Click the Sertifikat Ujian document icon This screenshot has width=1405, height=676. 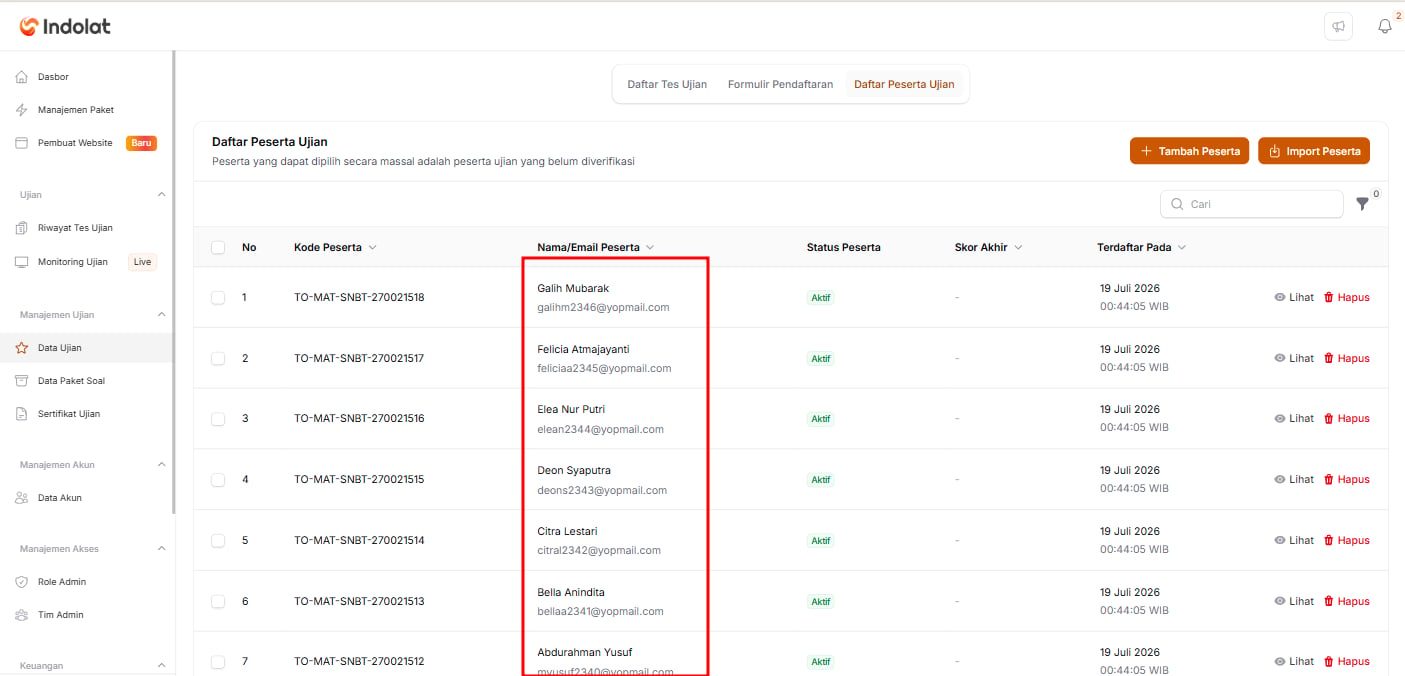click(x=22, y=414)
